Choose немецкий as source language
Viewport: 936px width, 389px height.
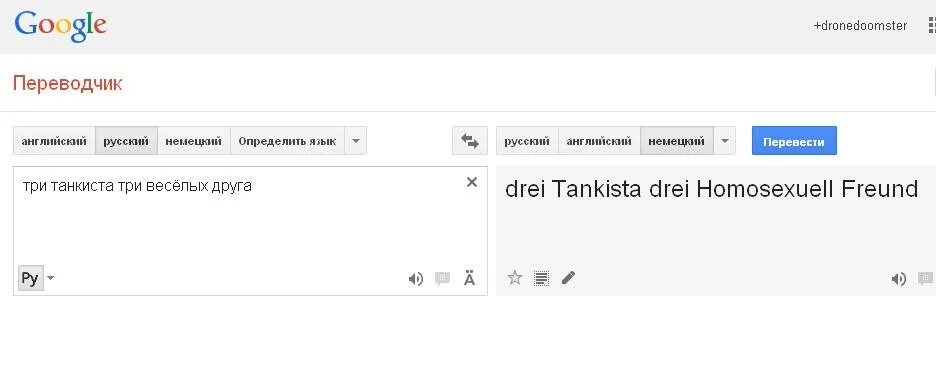193,141
